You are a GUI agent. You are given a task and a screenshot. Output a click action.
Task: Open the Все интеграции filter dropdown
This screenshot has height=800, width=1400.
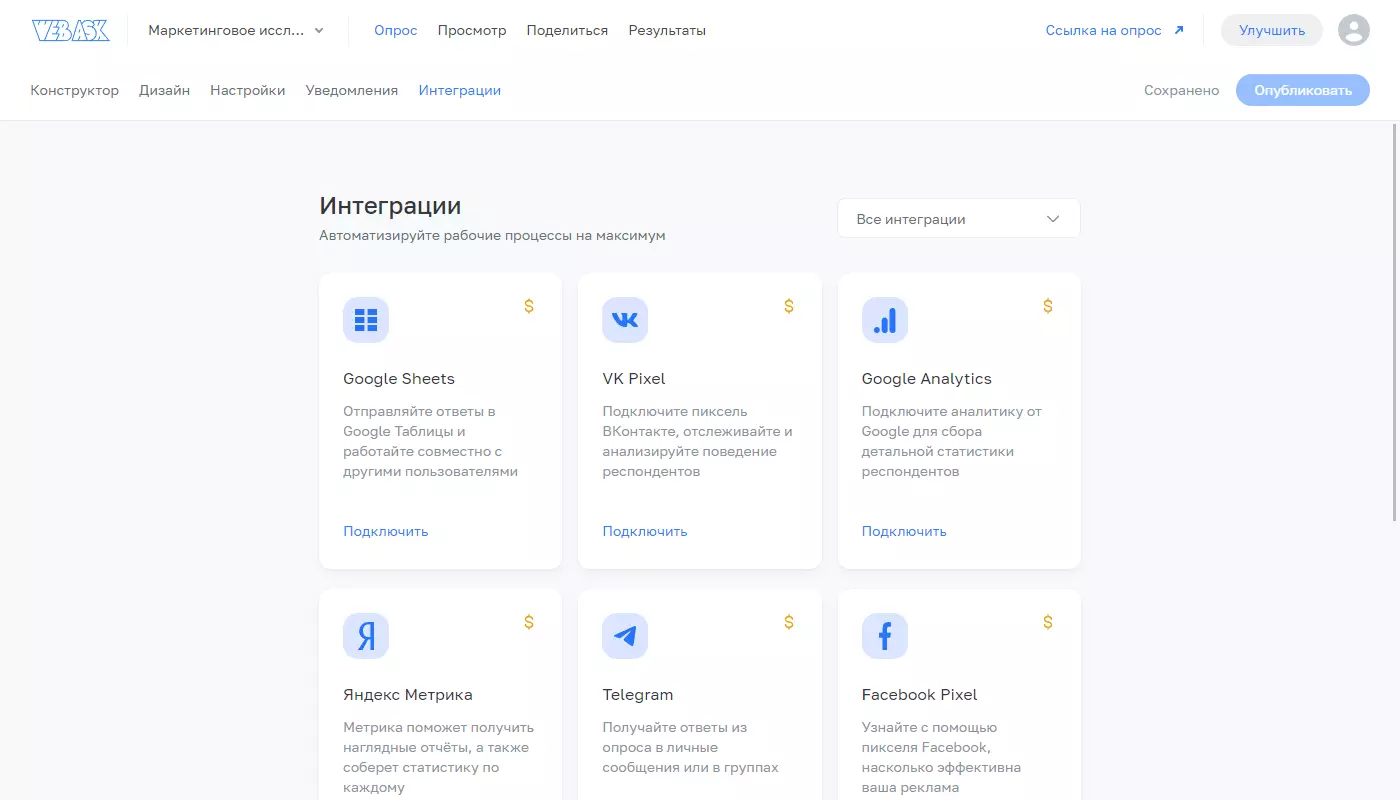pyautogui.click(x=959, y=219)
